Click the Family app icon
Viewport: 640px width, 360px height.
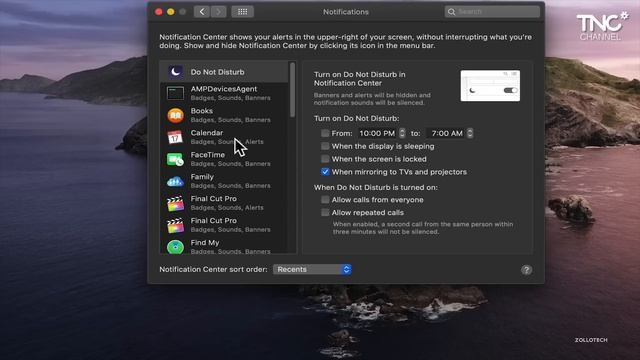click(175, 181)
